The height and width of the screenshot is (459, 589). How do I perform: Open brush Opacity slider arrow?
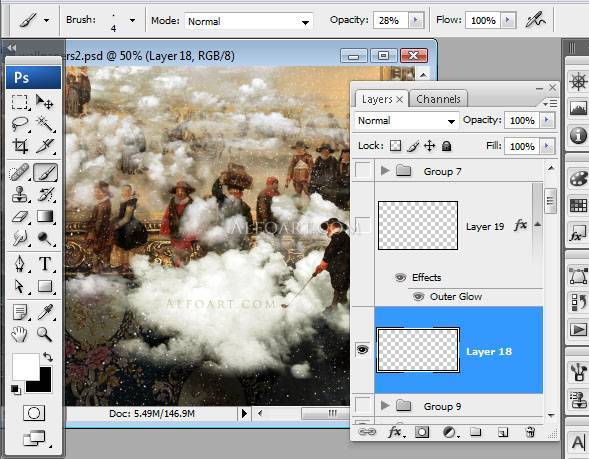click(x=416, y=20)
